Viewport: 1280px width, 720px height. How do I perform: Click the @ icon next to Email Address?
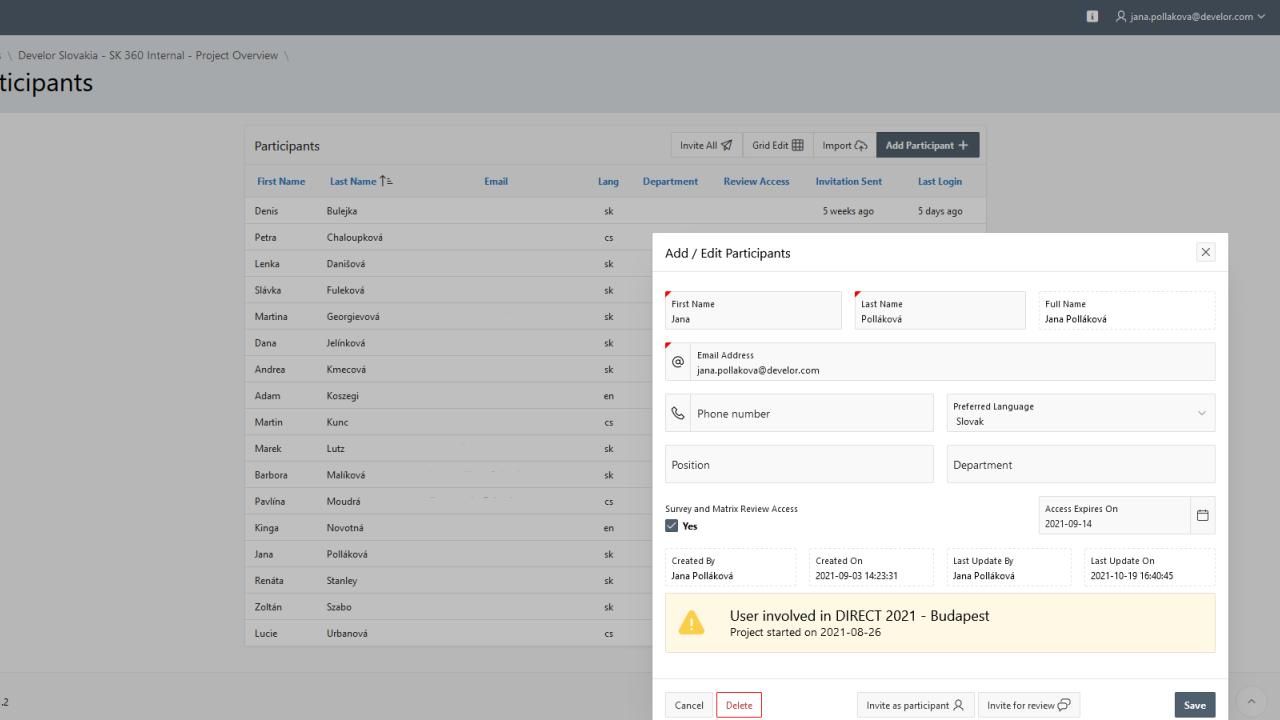point(678,362)
